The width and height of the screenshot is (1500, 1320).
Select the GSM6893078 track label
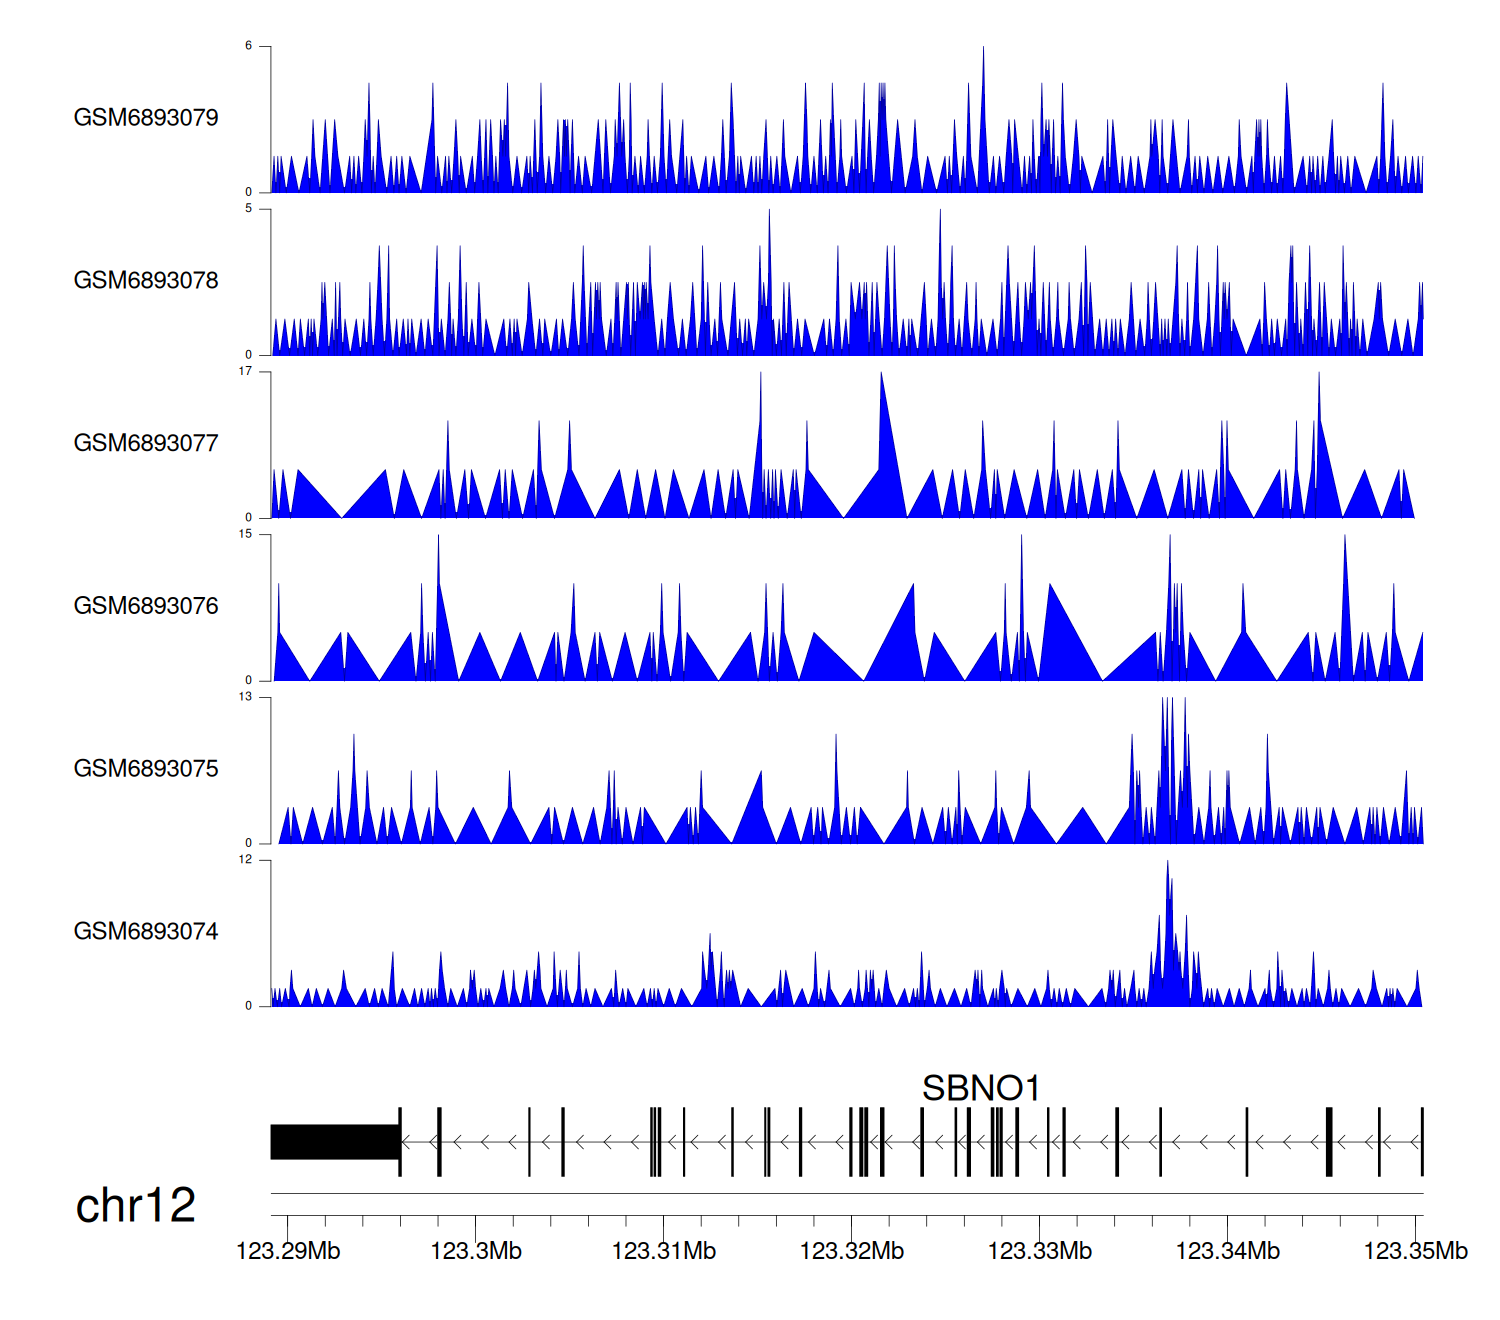[x=146, y=281]
